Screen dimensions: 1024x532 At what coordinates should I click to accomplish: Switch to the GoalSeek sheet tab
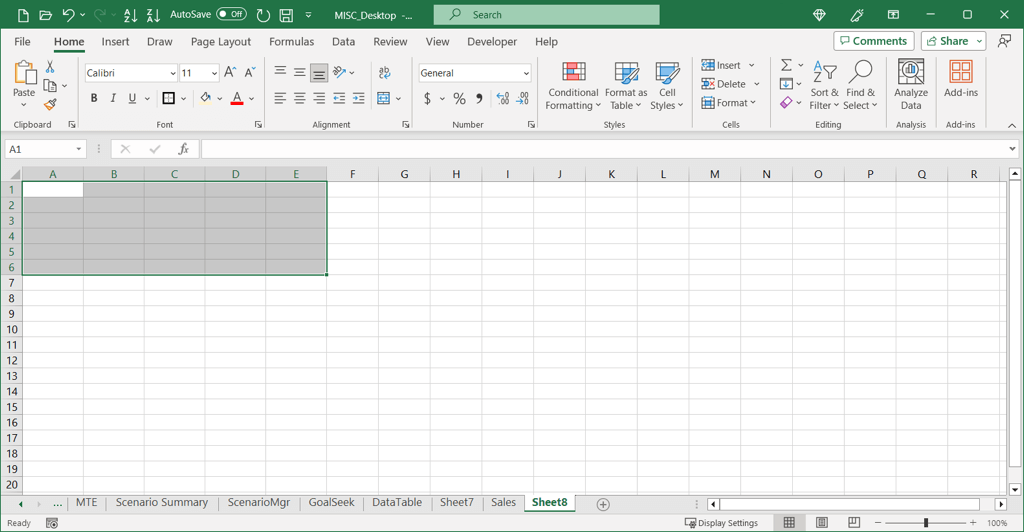[x=331, y=503]
